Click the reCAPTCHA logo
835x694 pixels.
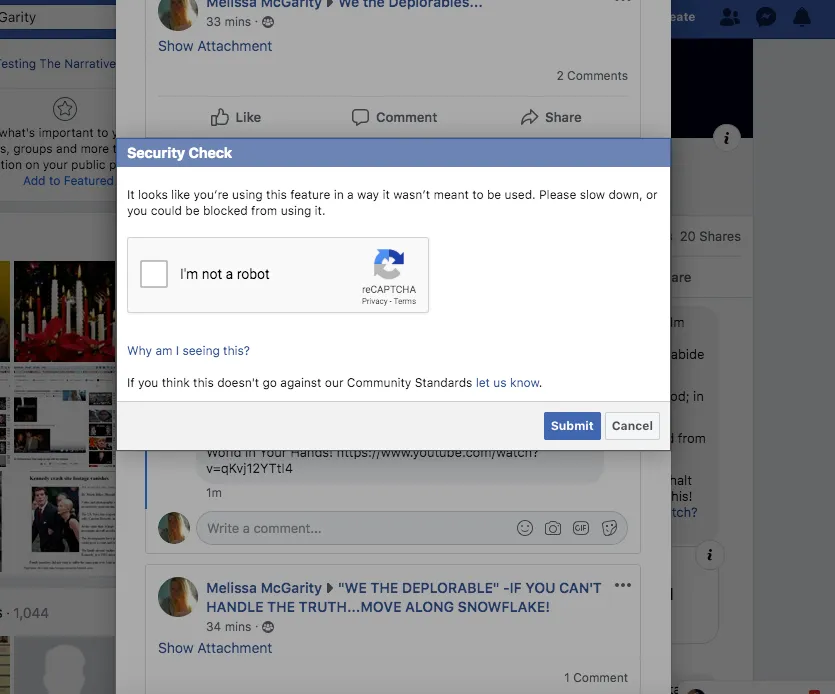[389, 264]
